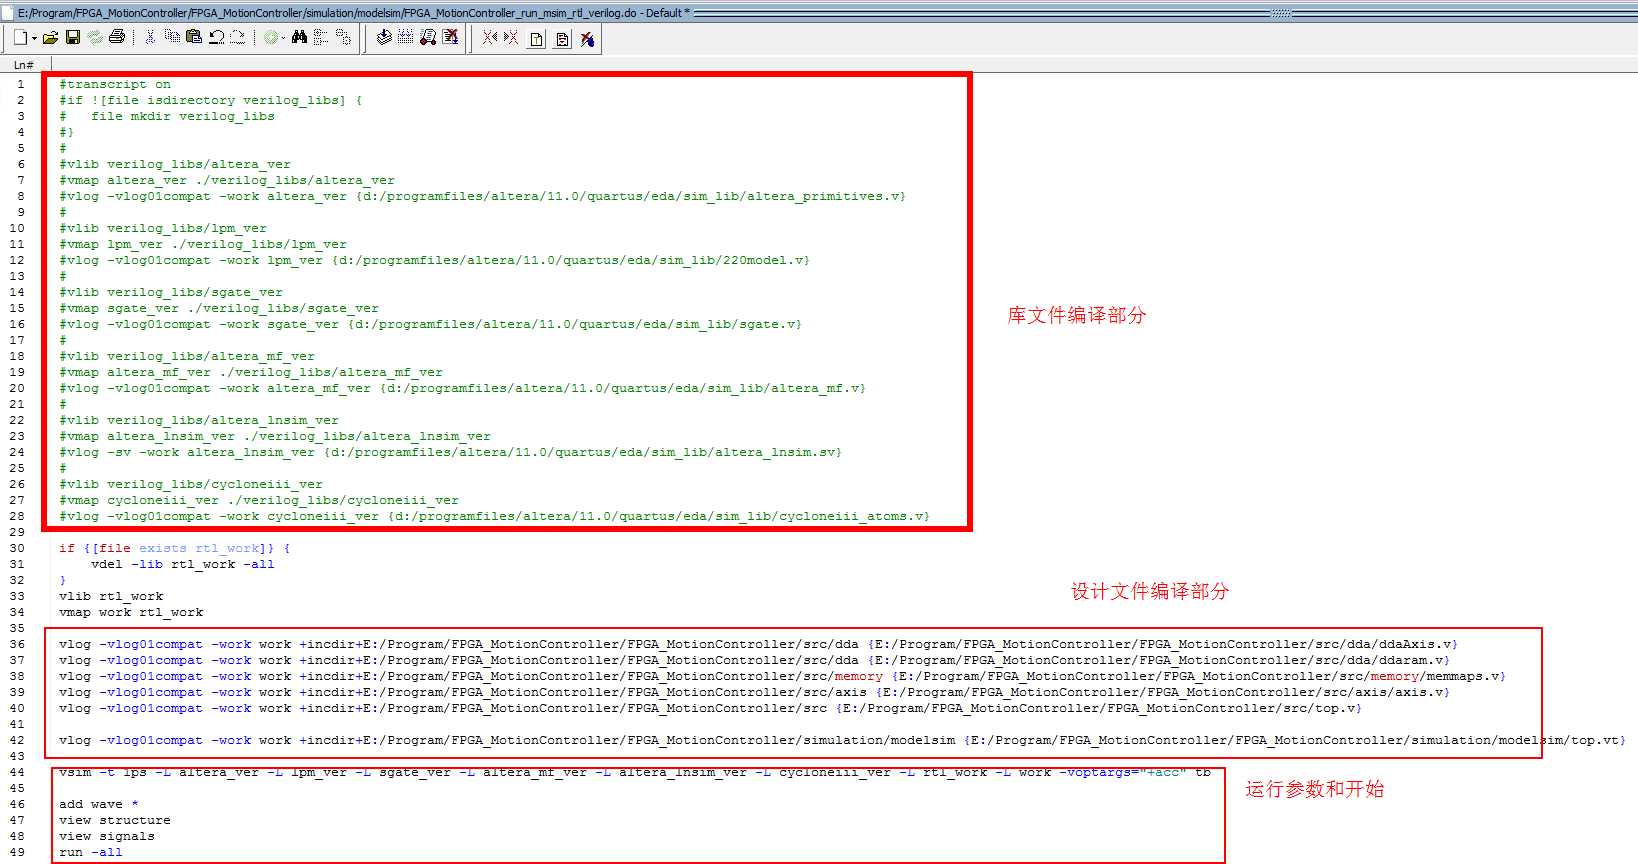This screenshot has width=1638, height=864.
Task: Click the Reload green arrows icon
Action: coord(95,37)
